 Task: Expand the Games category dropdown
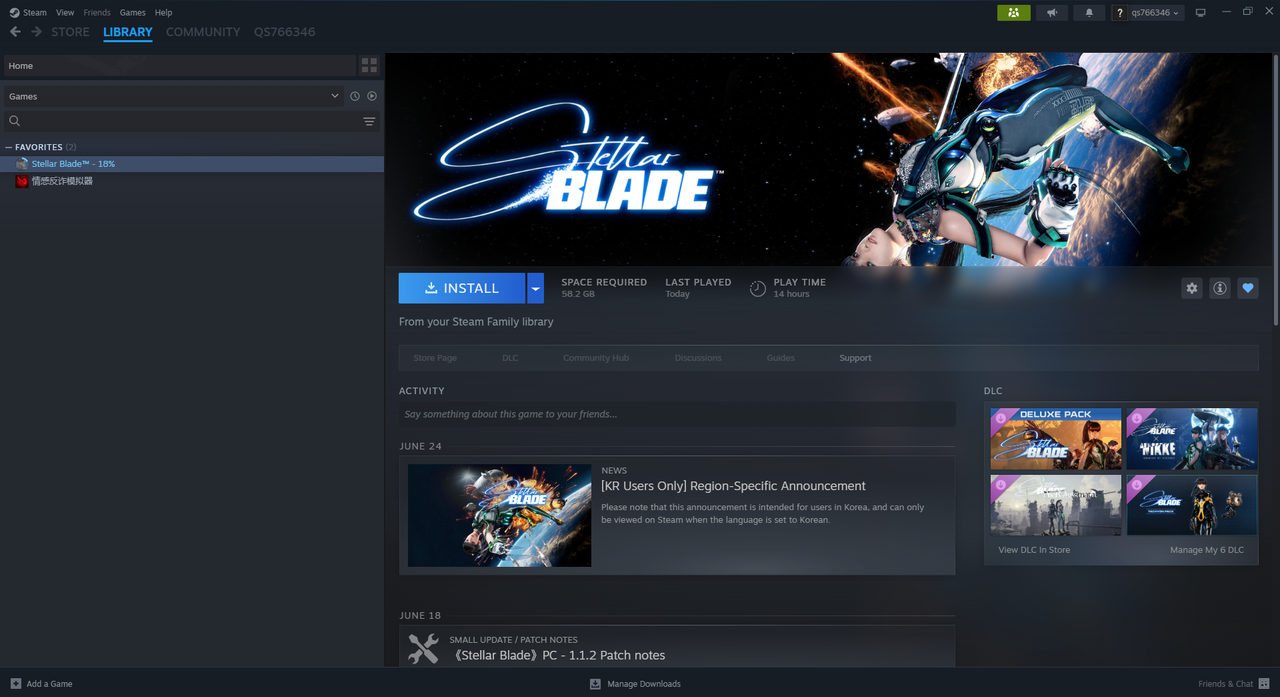pyautogui.click(x=172, y=96)
